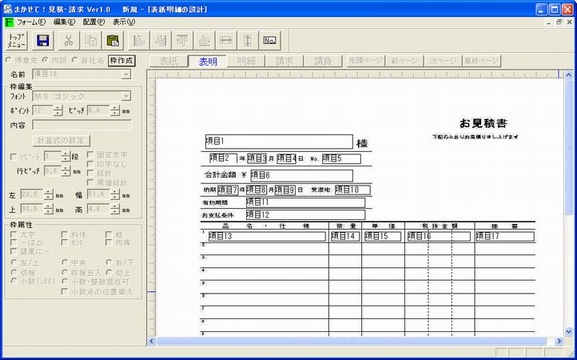Choose the 切捨 round-down radio button
This screenshot has width=577, height=360.
(14, 272)
